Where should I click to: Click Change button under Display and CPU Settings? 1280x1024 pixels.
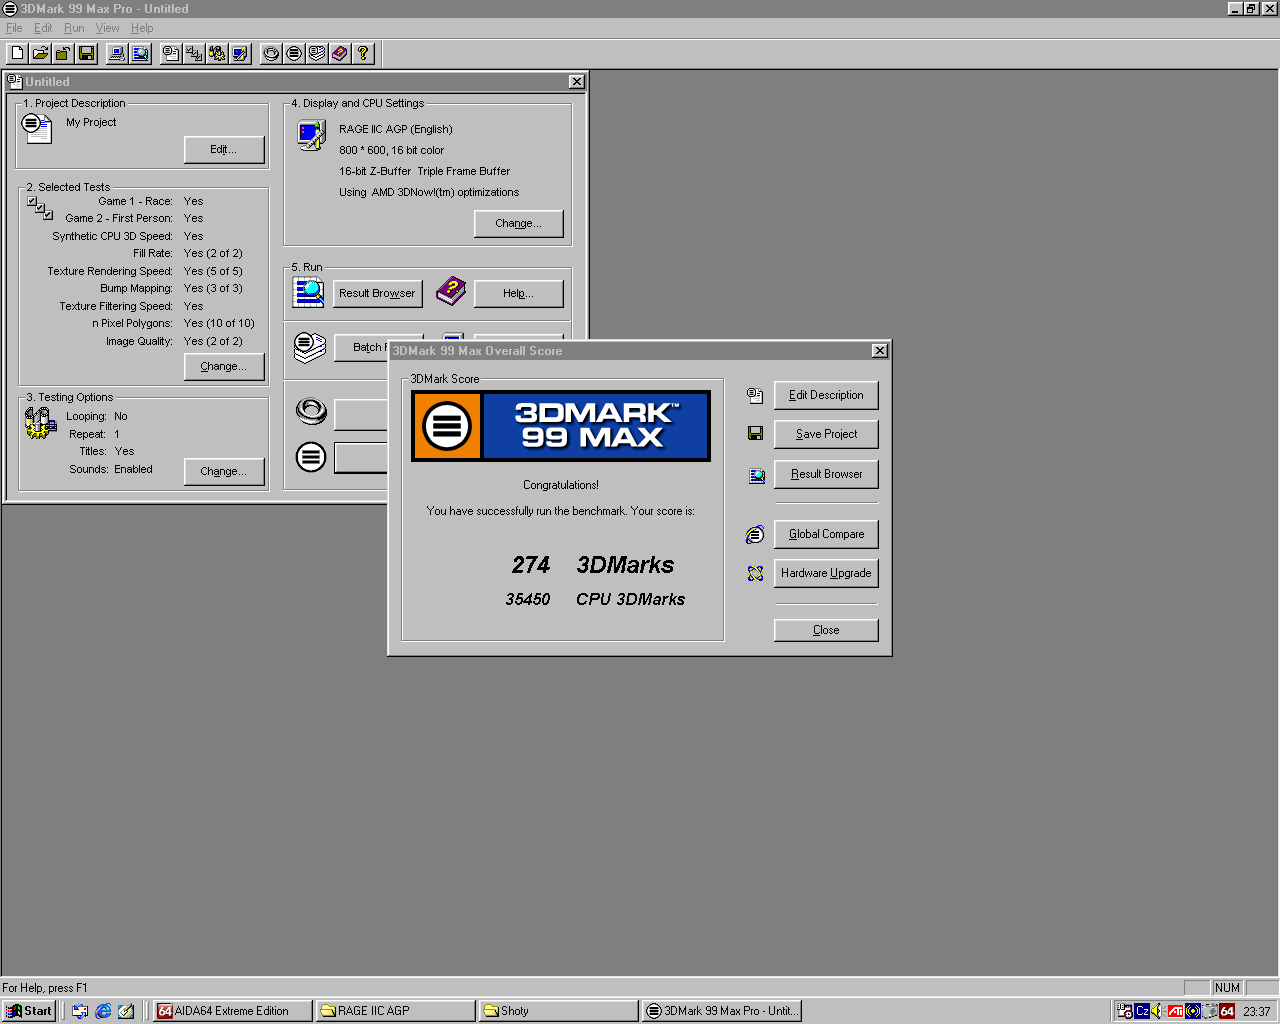tap(518, 223)
